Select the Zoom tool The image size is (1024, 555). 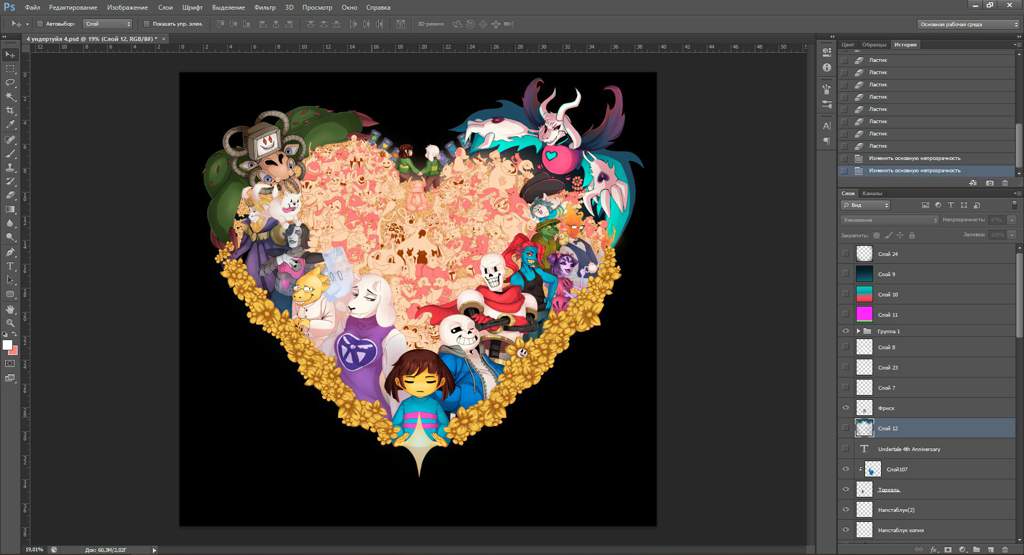point(10,323)
